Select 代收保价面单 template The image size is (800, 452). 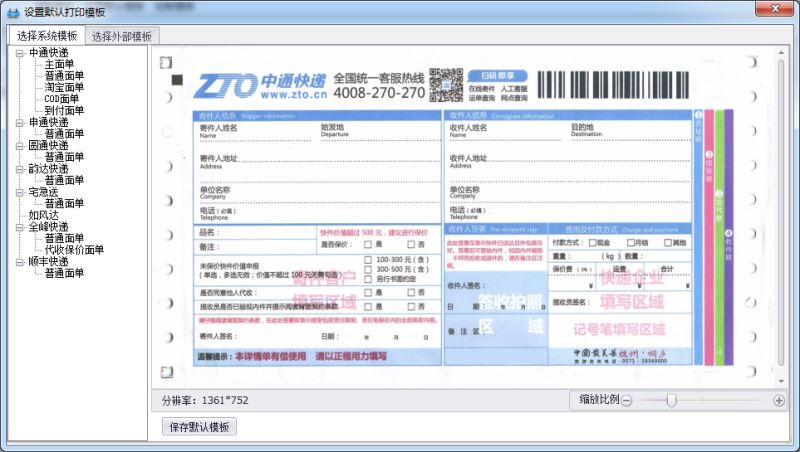click(x=74, y=250)
